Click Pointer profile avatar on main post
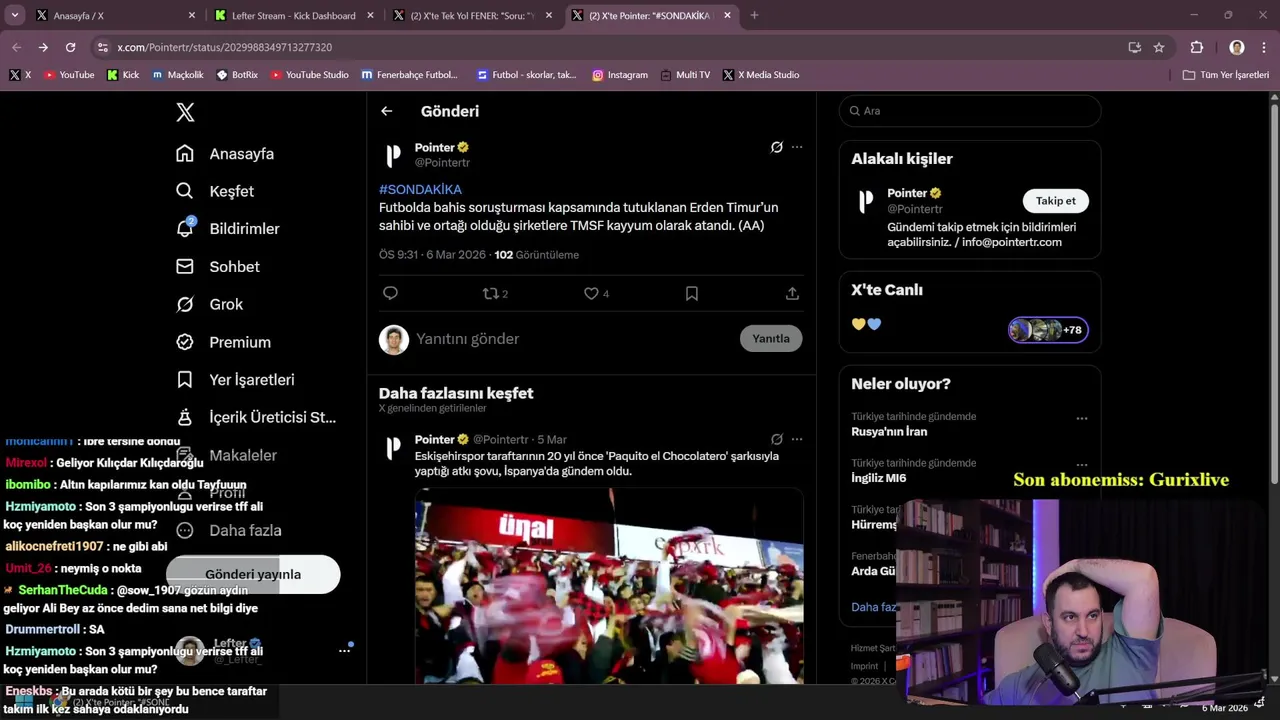1280x720 pixels. [x=394, y=155]
